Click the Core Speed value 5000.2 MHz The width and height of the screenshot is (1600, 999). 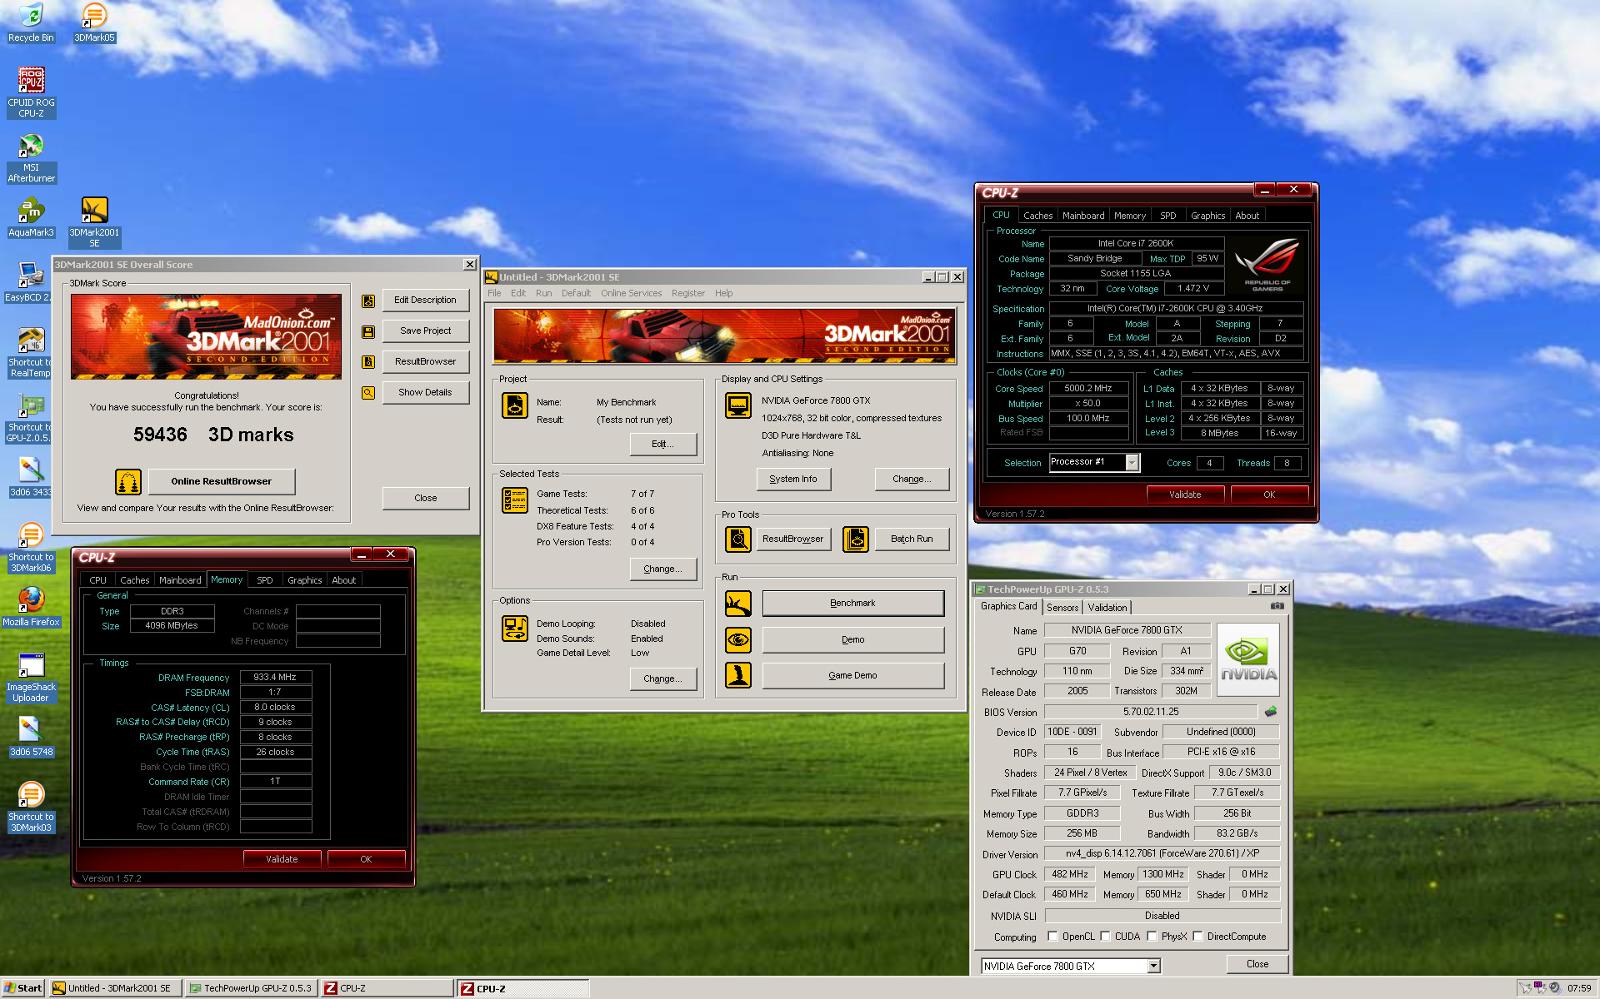[x=1088, y=388]
